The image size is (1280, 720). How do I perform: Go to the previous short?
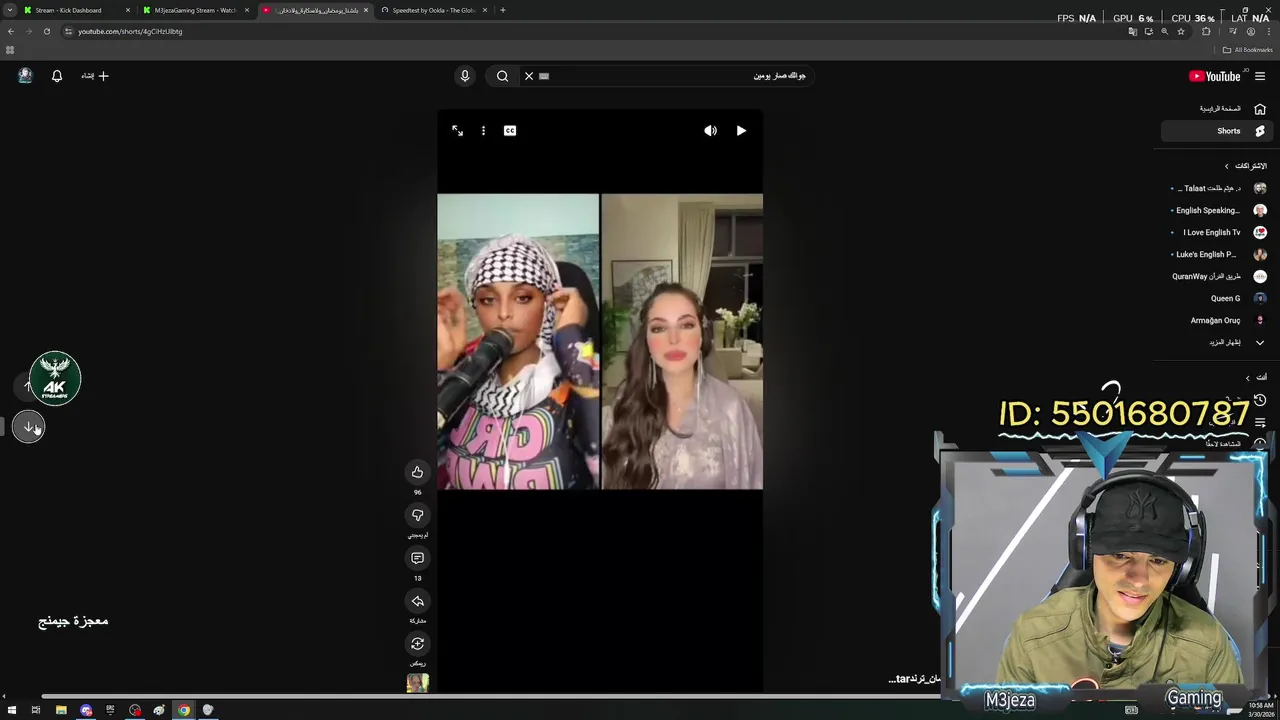click(x=27, y=385)
